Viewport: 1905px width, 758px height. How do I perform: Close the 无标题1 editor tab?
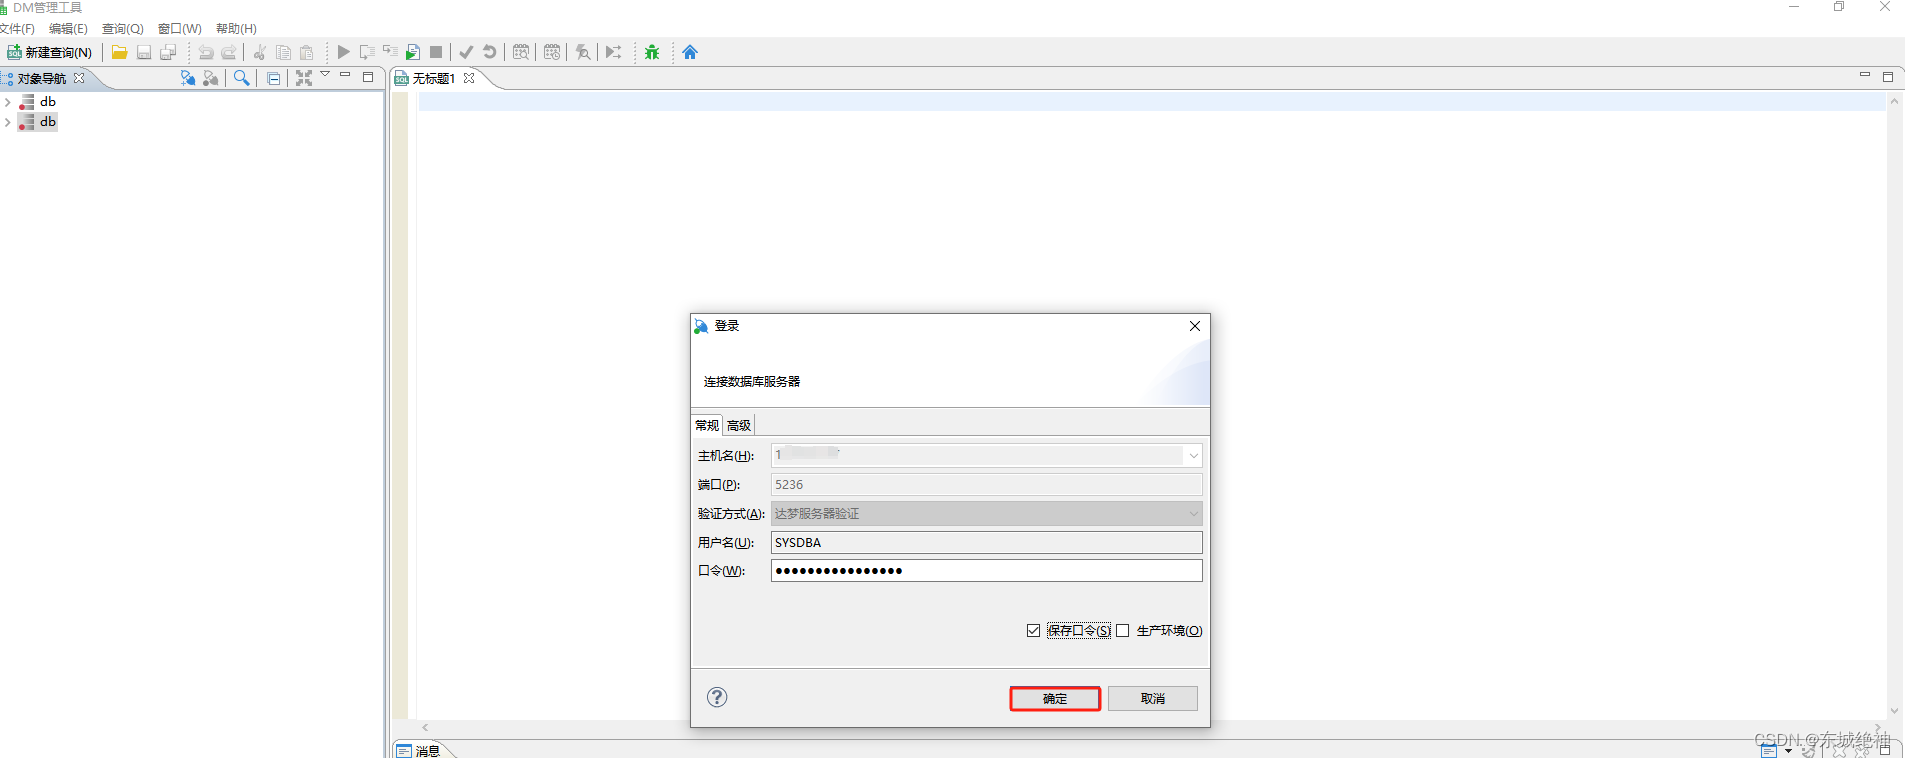point(469,78)
